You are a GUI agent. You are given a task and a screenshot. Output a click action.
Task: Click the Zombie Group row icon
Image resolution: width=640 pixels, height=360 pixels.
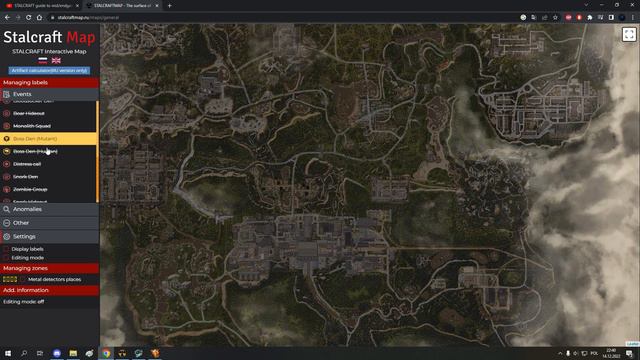click(x=7, y=189)
